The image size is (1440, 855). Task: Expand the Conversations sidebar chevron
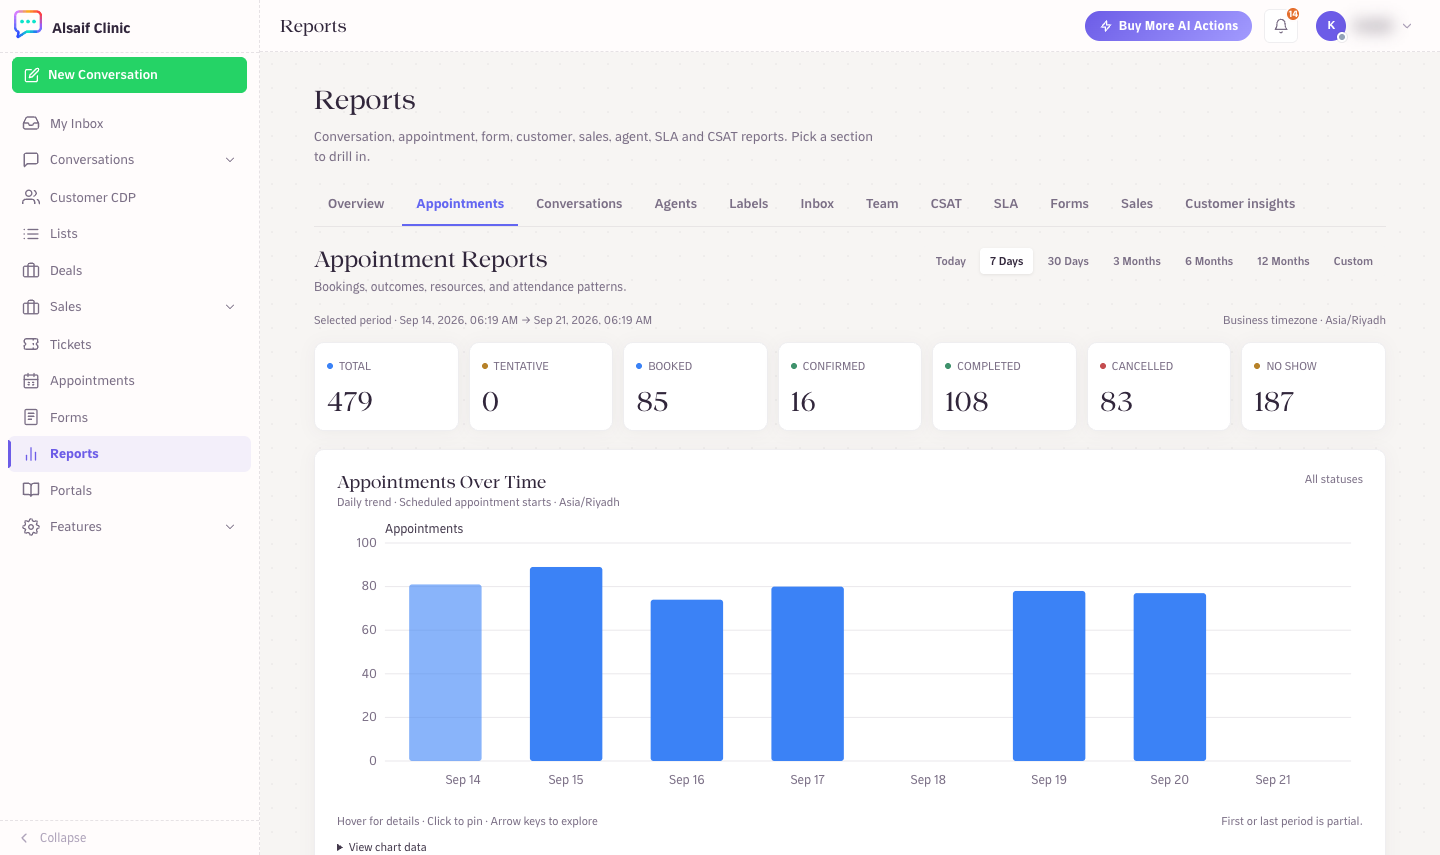coord(230,160)
